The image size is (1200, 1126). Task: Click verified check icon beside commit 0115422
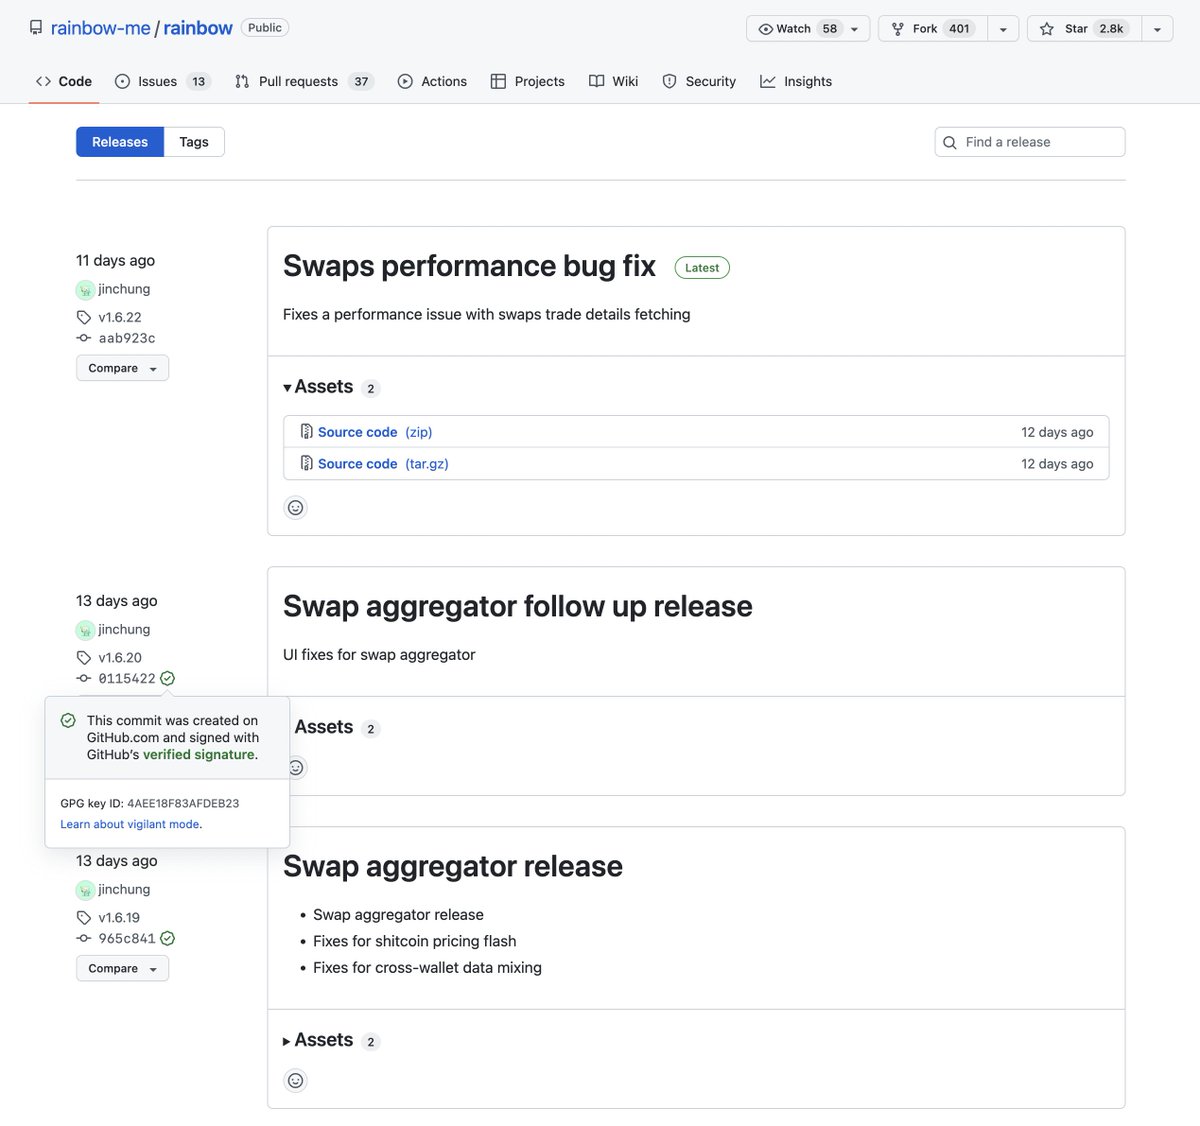coord(168,678)
